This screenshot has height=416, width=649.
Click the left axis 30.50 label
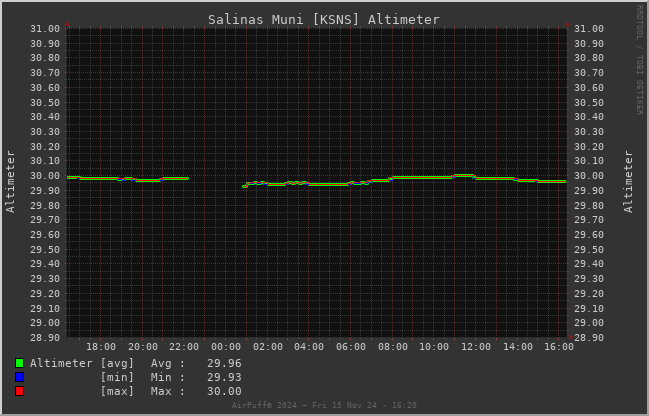45,103
